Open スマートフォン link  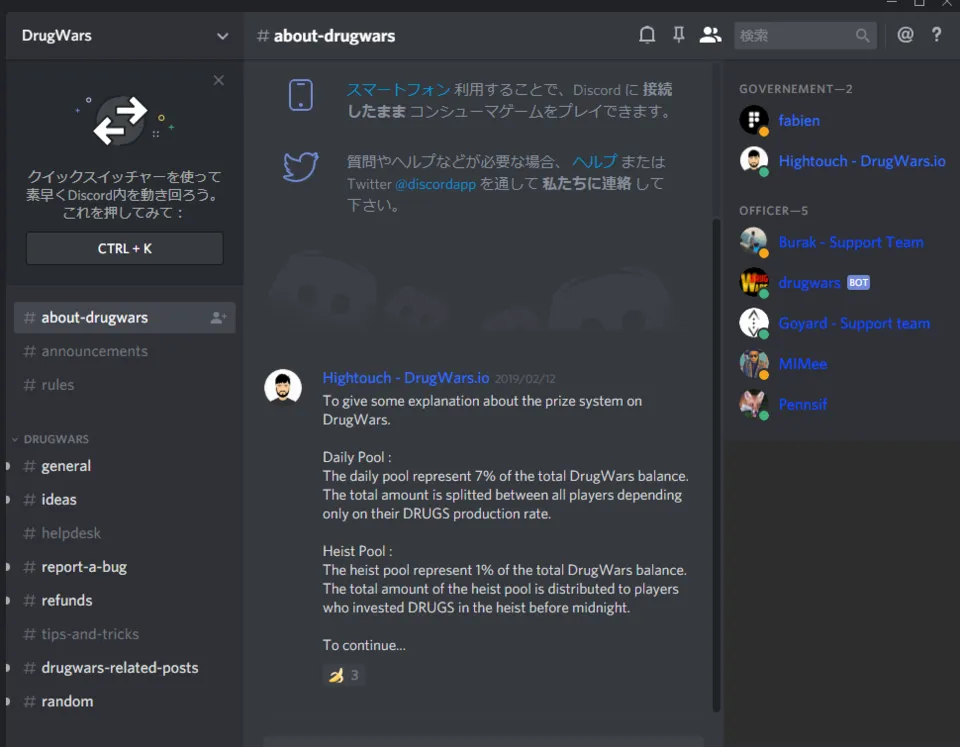(399, 89)
